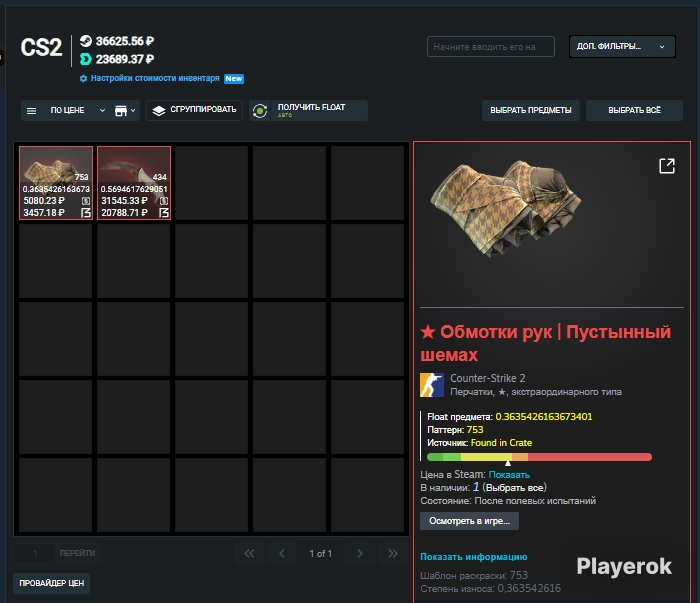The image size is (700, 603).
Task: Expand the 'Показать информацию' link
Action: (474, 557)
